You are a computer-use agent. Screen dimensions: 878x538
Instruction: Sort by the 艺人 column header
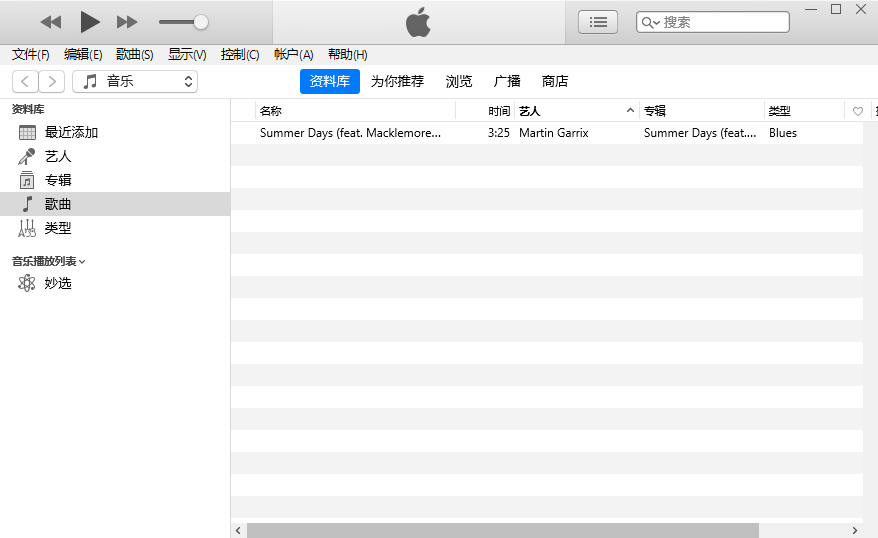577,111
